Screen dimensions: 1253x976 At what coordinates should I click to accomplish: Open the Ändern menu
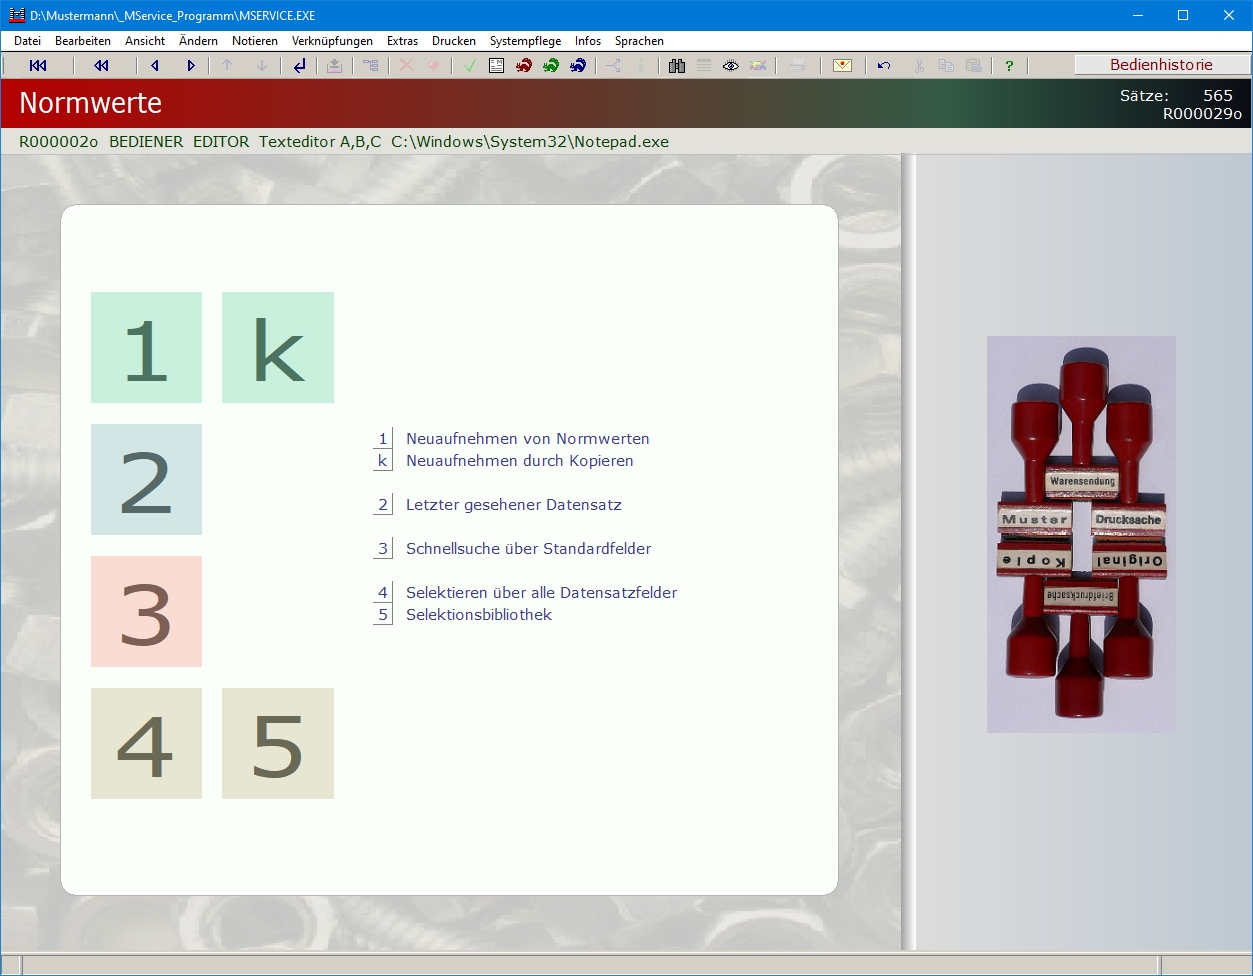[199, 41]
